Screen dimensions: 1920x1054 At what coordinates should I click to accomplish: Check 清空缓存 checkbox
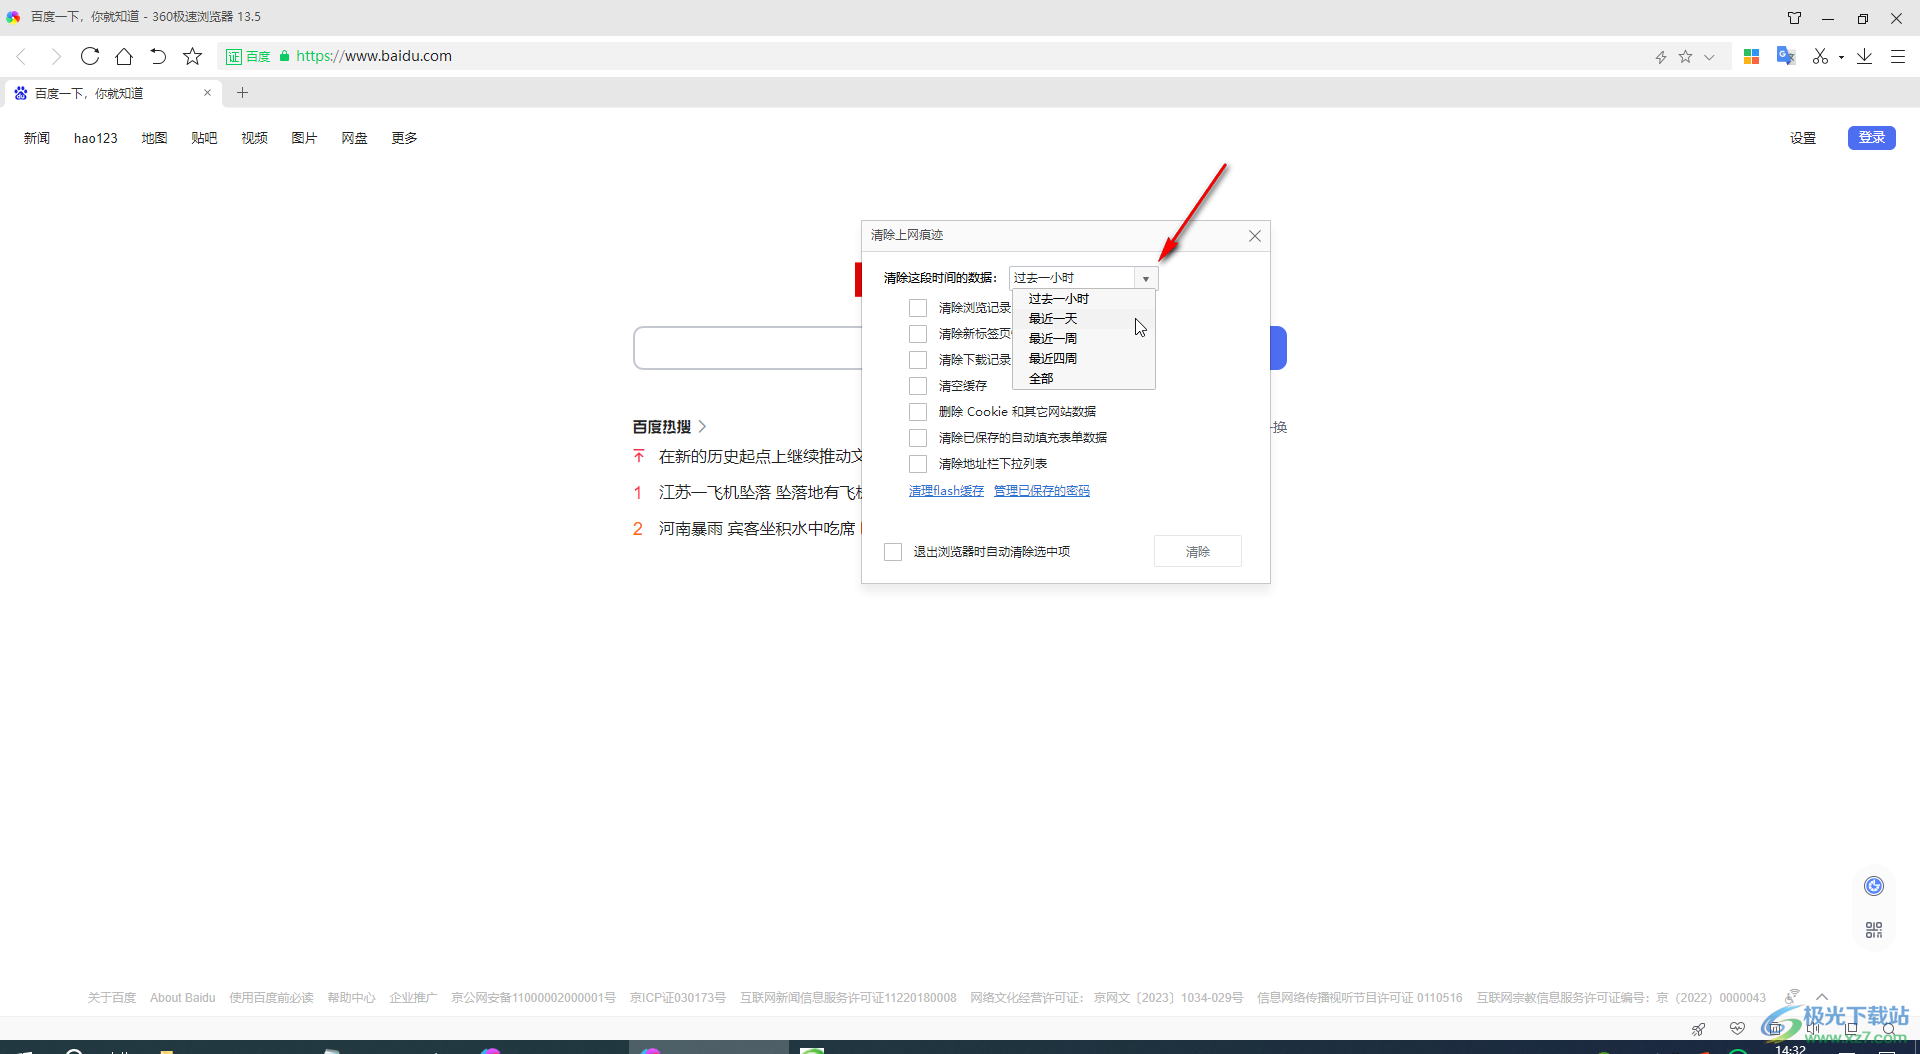[x=918, y=386]
